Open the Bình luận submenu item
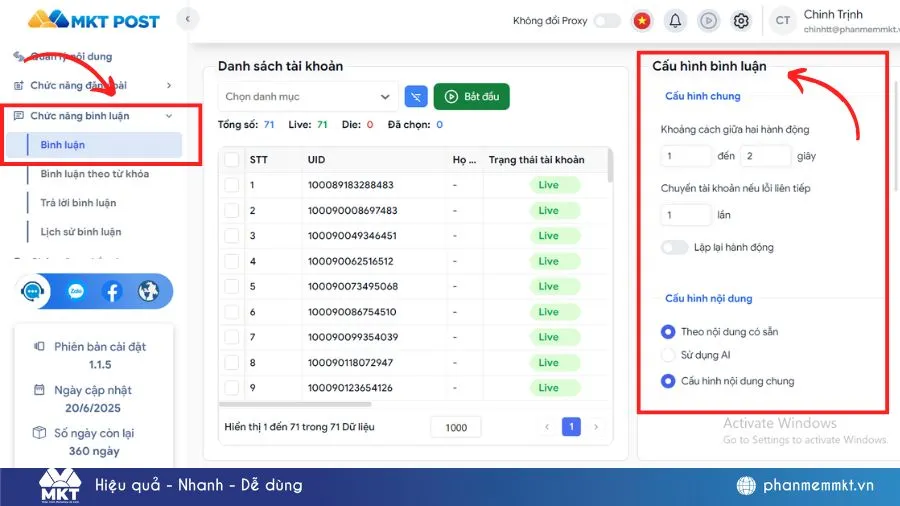 pyautogui.click(x=94, y=145)
